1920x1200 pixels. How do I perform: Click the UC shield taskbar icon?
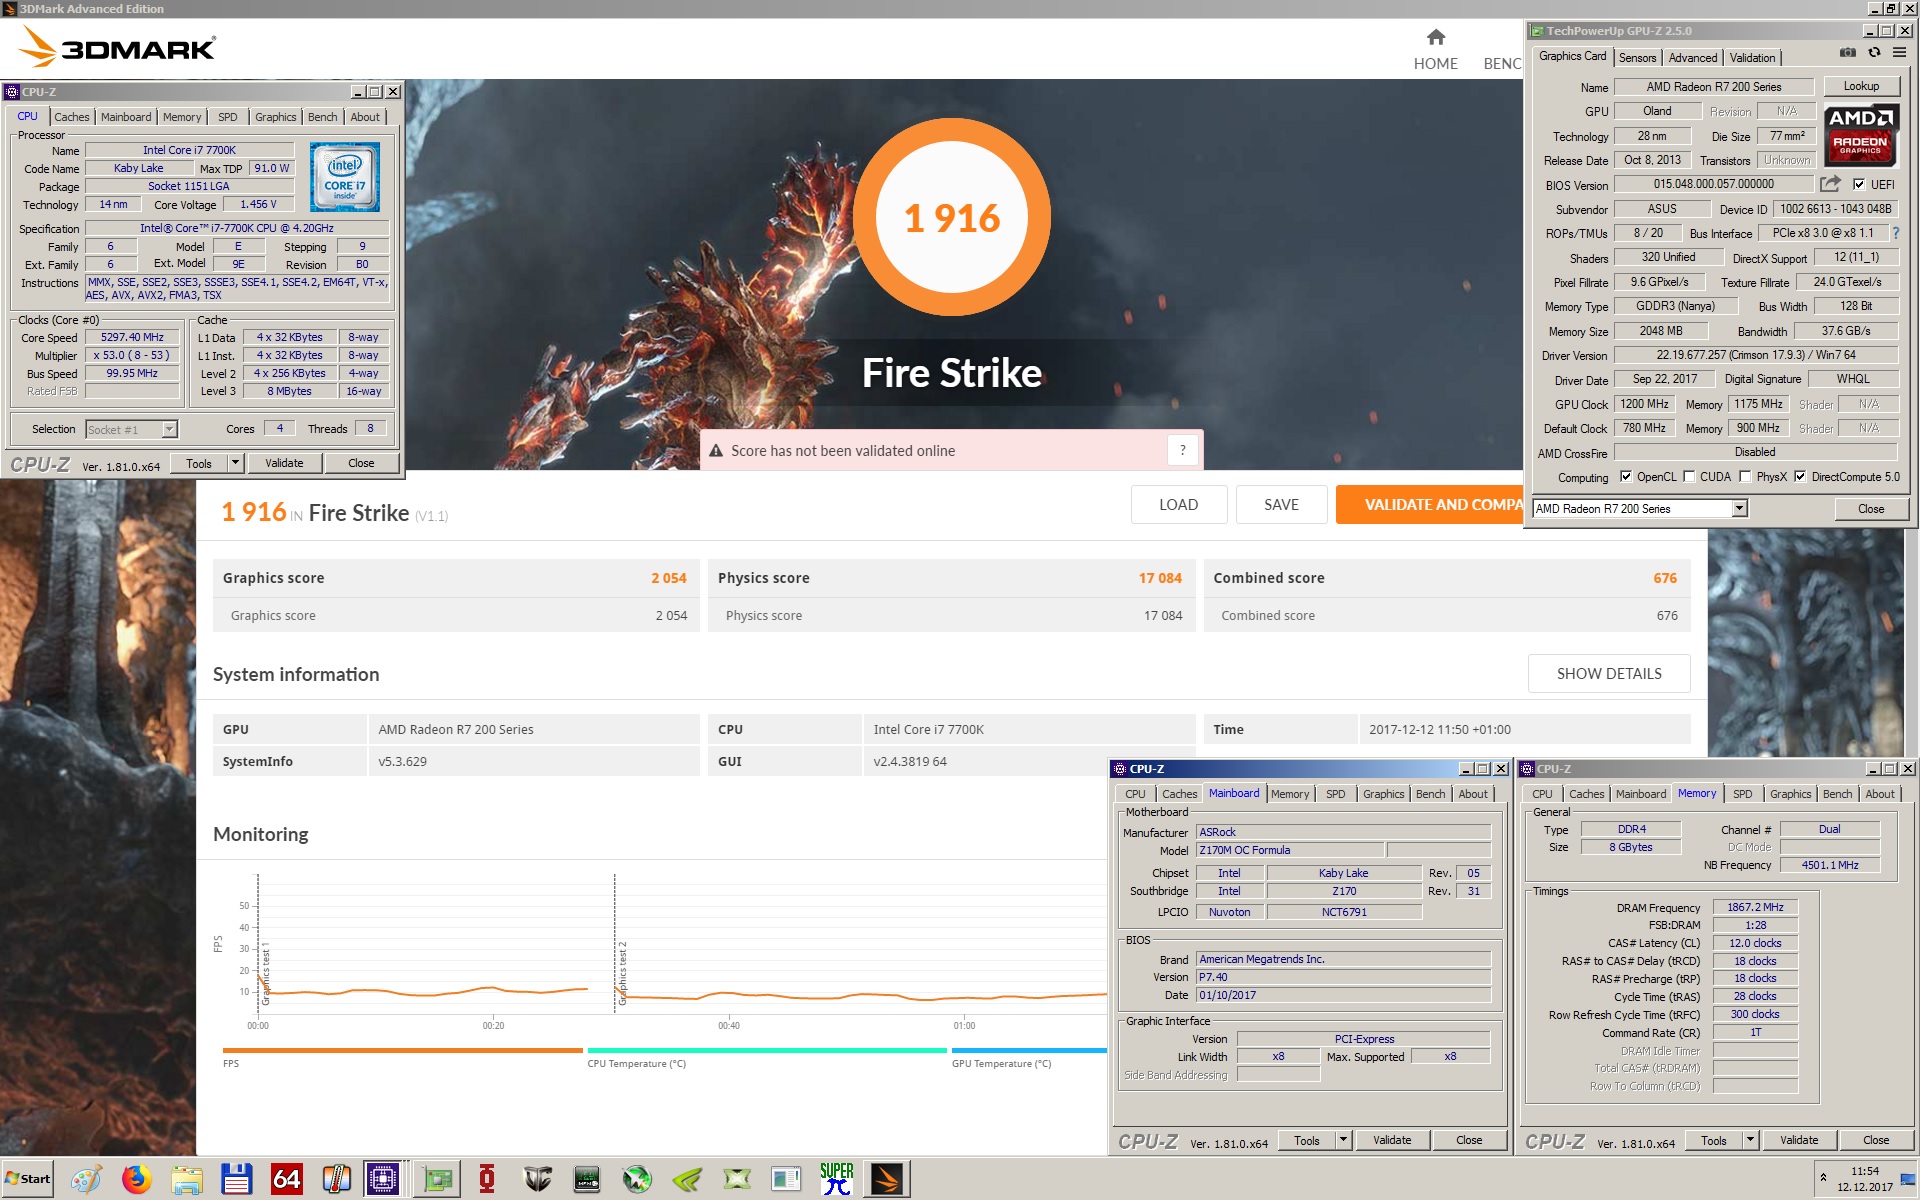coord(537,1180)
